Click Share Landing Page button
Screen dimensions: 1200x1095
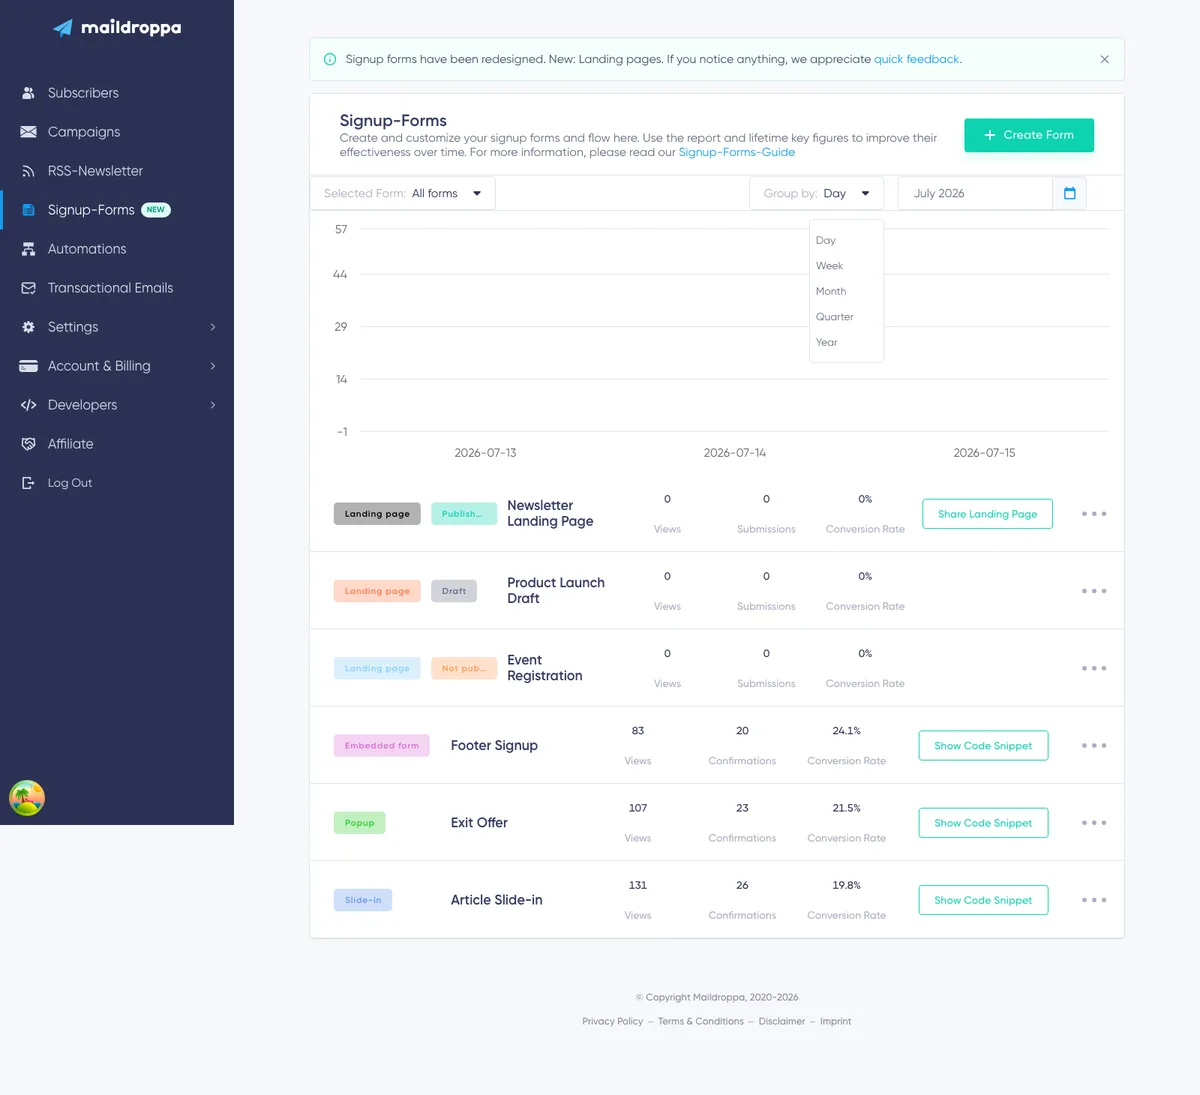[987, 514]
